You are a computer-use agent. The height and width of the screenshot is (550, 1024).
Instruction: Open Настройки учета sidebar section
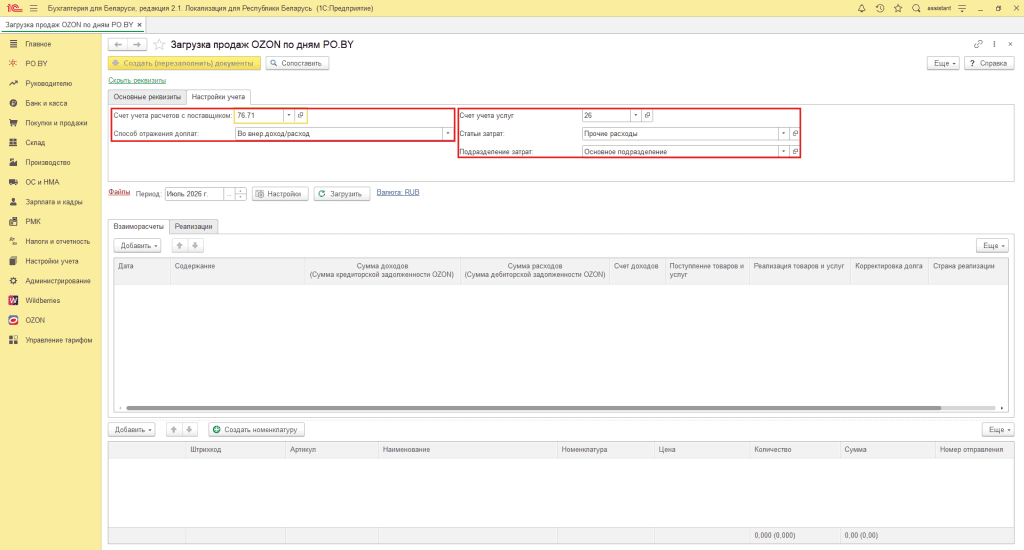[50, 261]
